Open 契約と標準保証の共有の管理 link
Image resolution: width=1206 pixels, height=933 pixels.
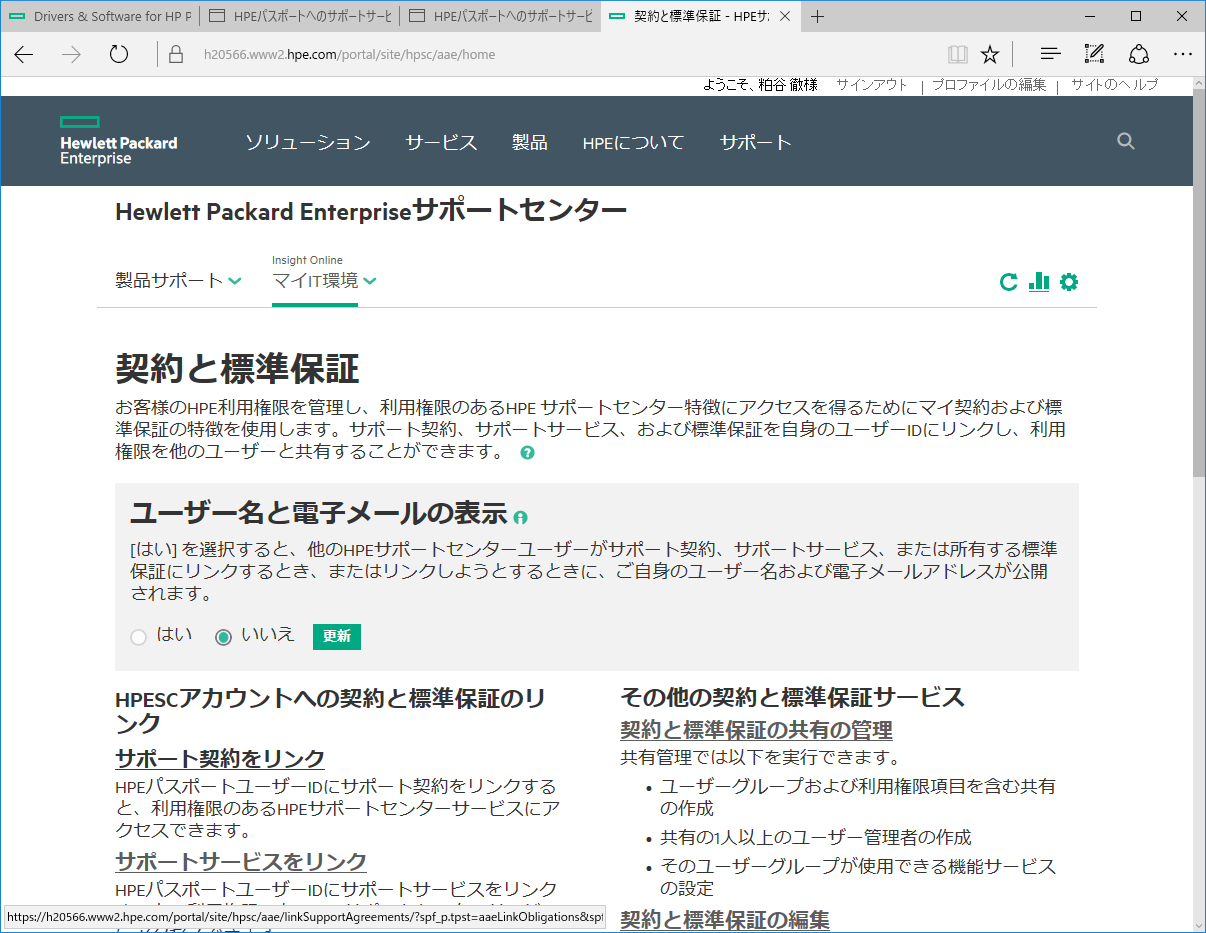757,730
